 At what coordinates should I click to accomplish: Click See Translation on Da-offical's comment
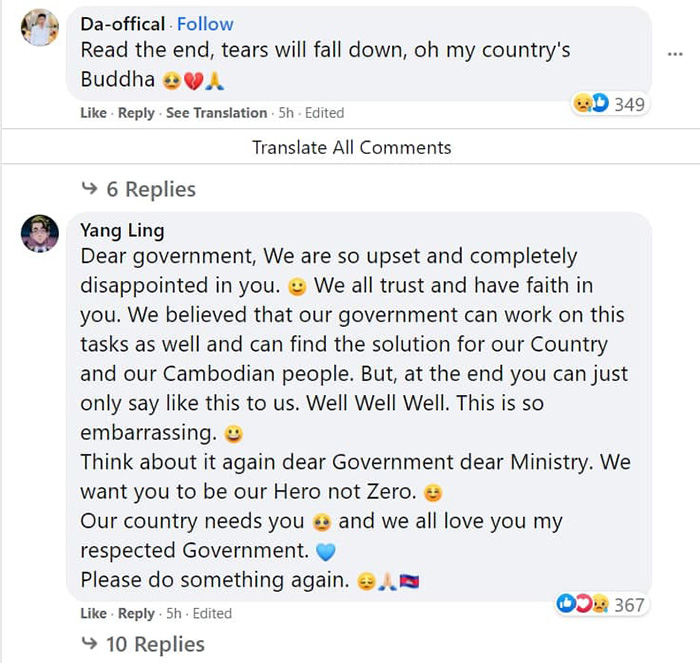(x=216, y=113)
